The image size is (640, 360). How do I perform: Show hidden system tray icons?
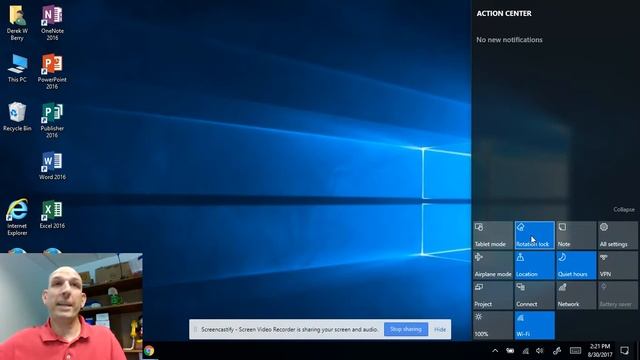[x=495, y=351]
